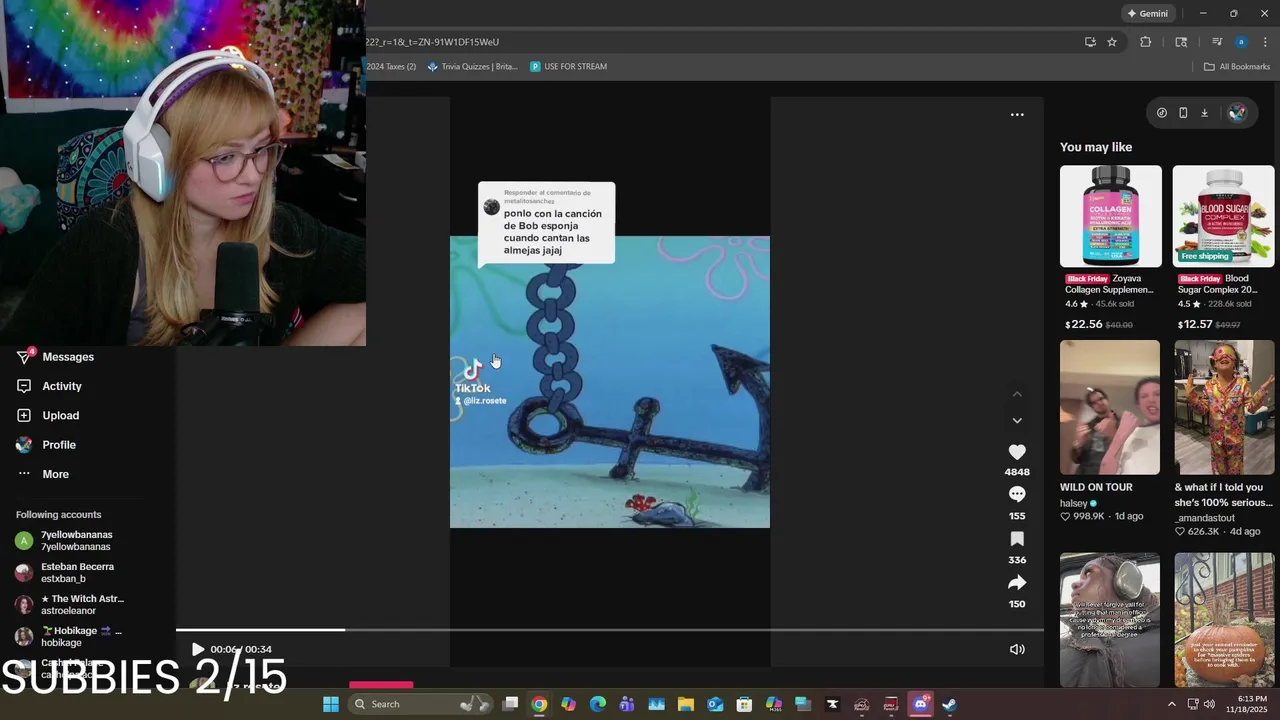
Task: Seek along the video progress bar
Action: pyautogui.click(x=609, y=630)
